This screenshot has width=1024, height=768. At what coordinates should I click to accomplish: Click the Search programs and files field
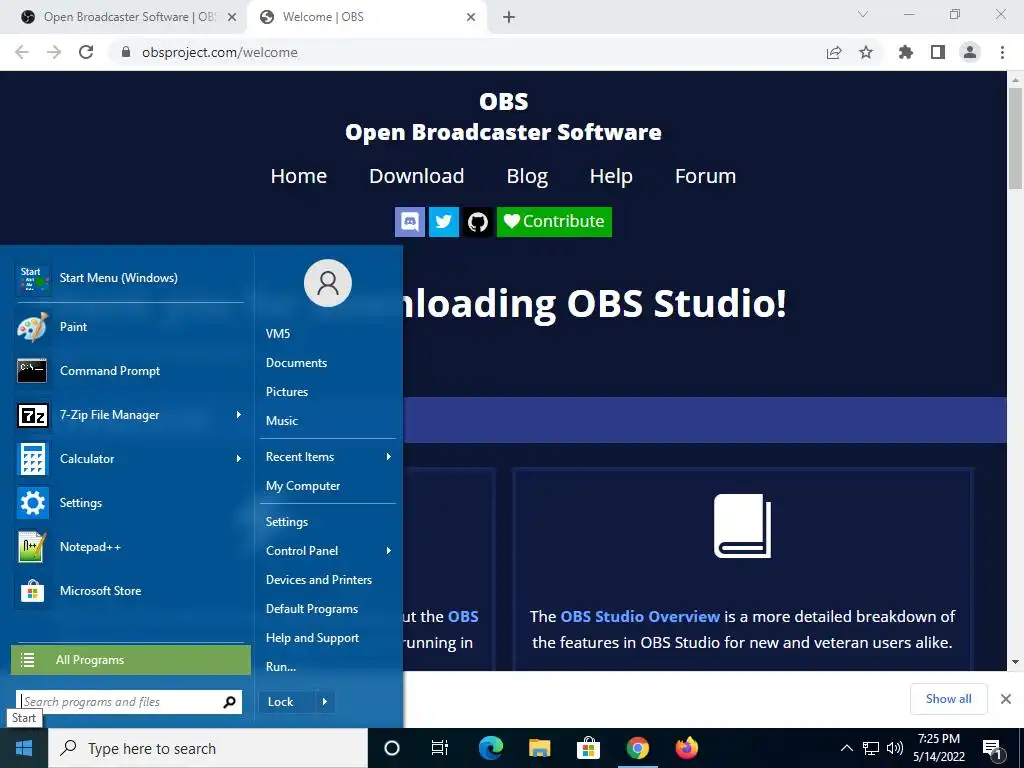(x=129, y=702)
